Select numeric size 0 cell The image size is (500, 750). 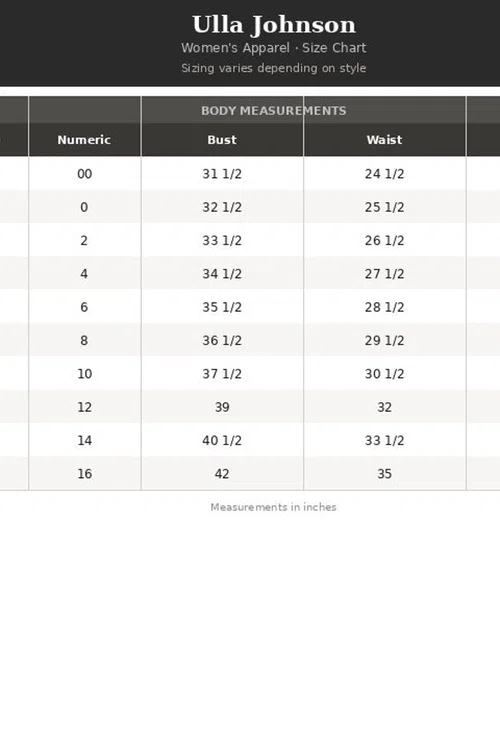point(85,207)
